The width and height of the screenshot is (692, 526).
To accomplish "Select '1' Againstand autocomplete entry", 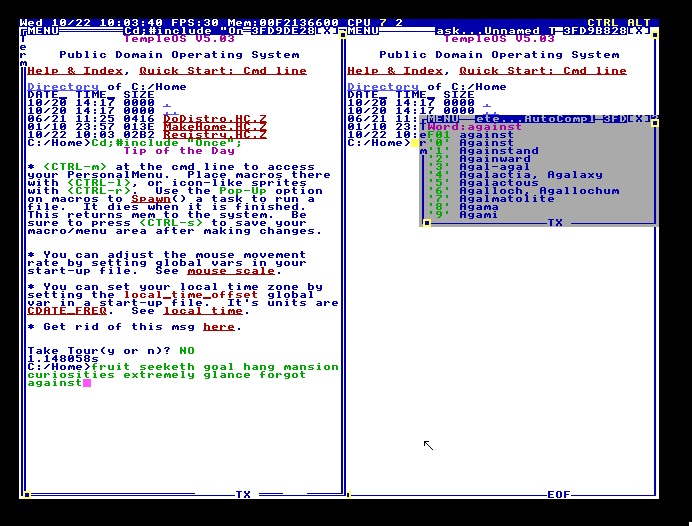I will (483, 151).
